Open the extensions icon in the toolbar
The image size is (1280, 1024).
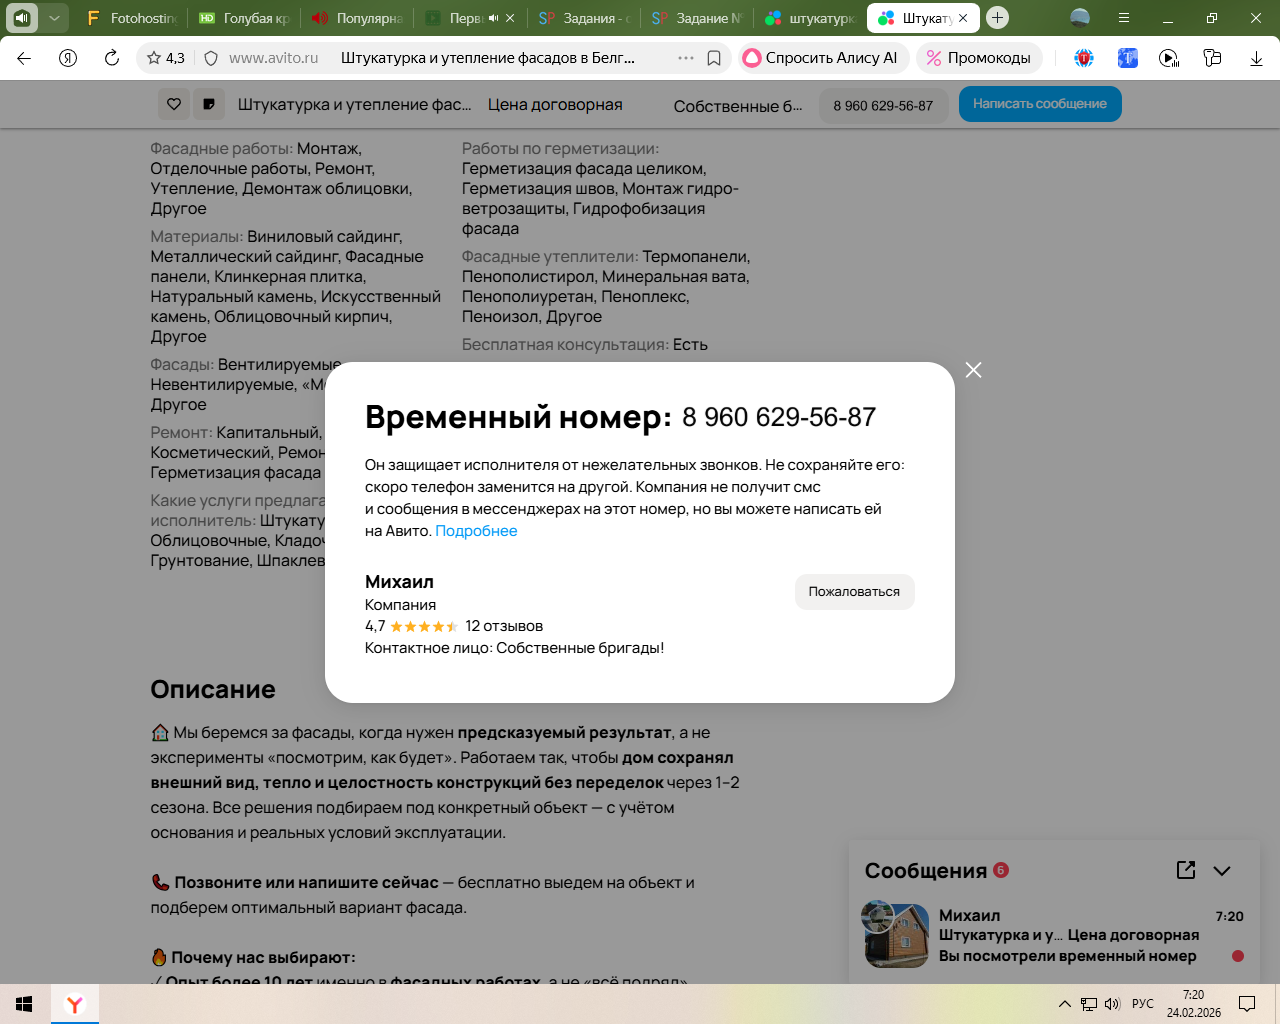click(x=1213, y=58)
